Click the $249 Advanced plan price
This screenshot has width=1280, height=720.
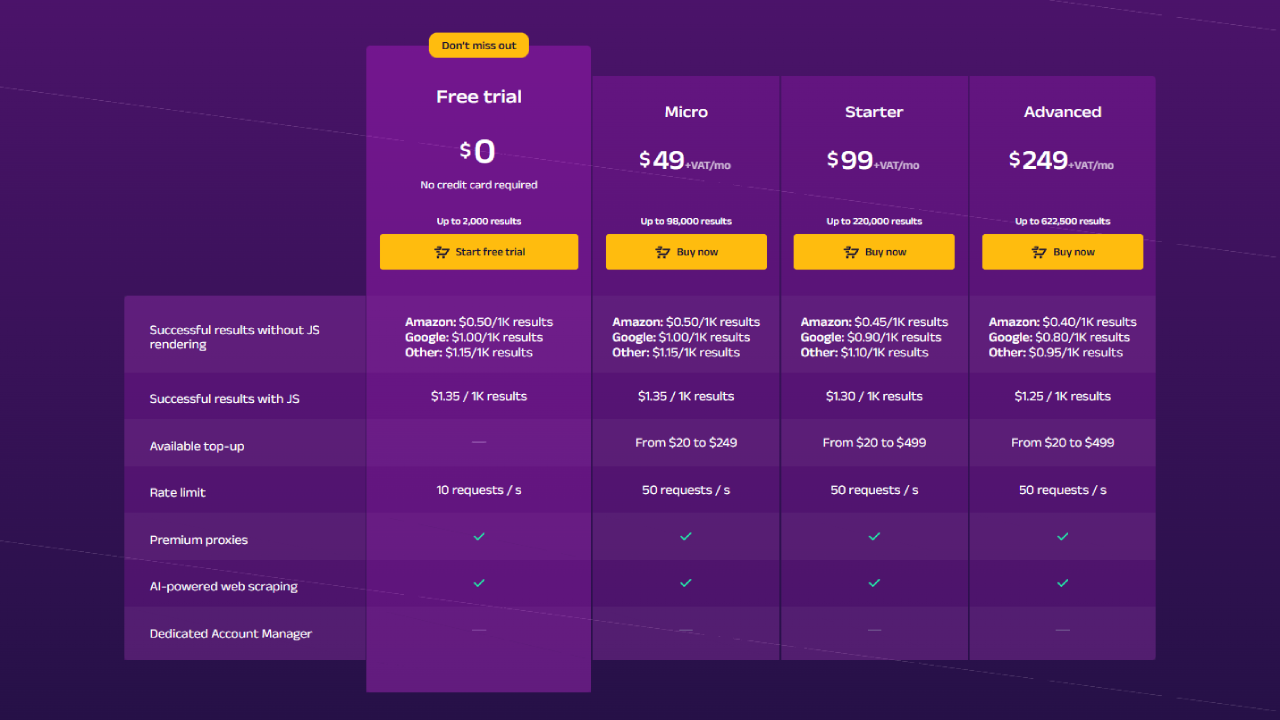pos(1040,160)
